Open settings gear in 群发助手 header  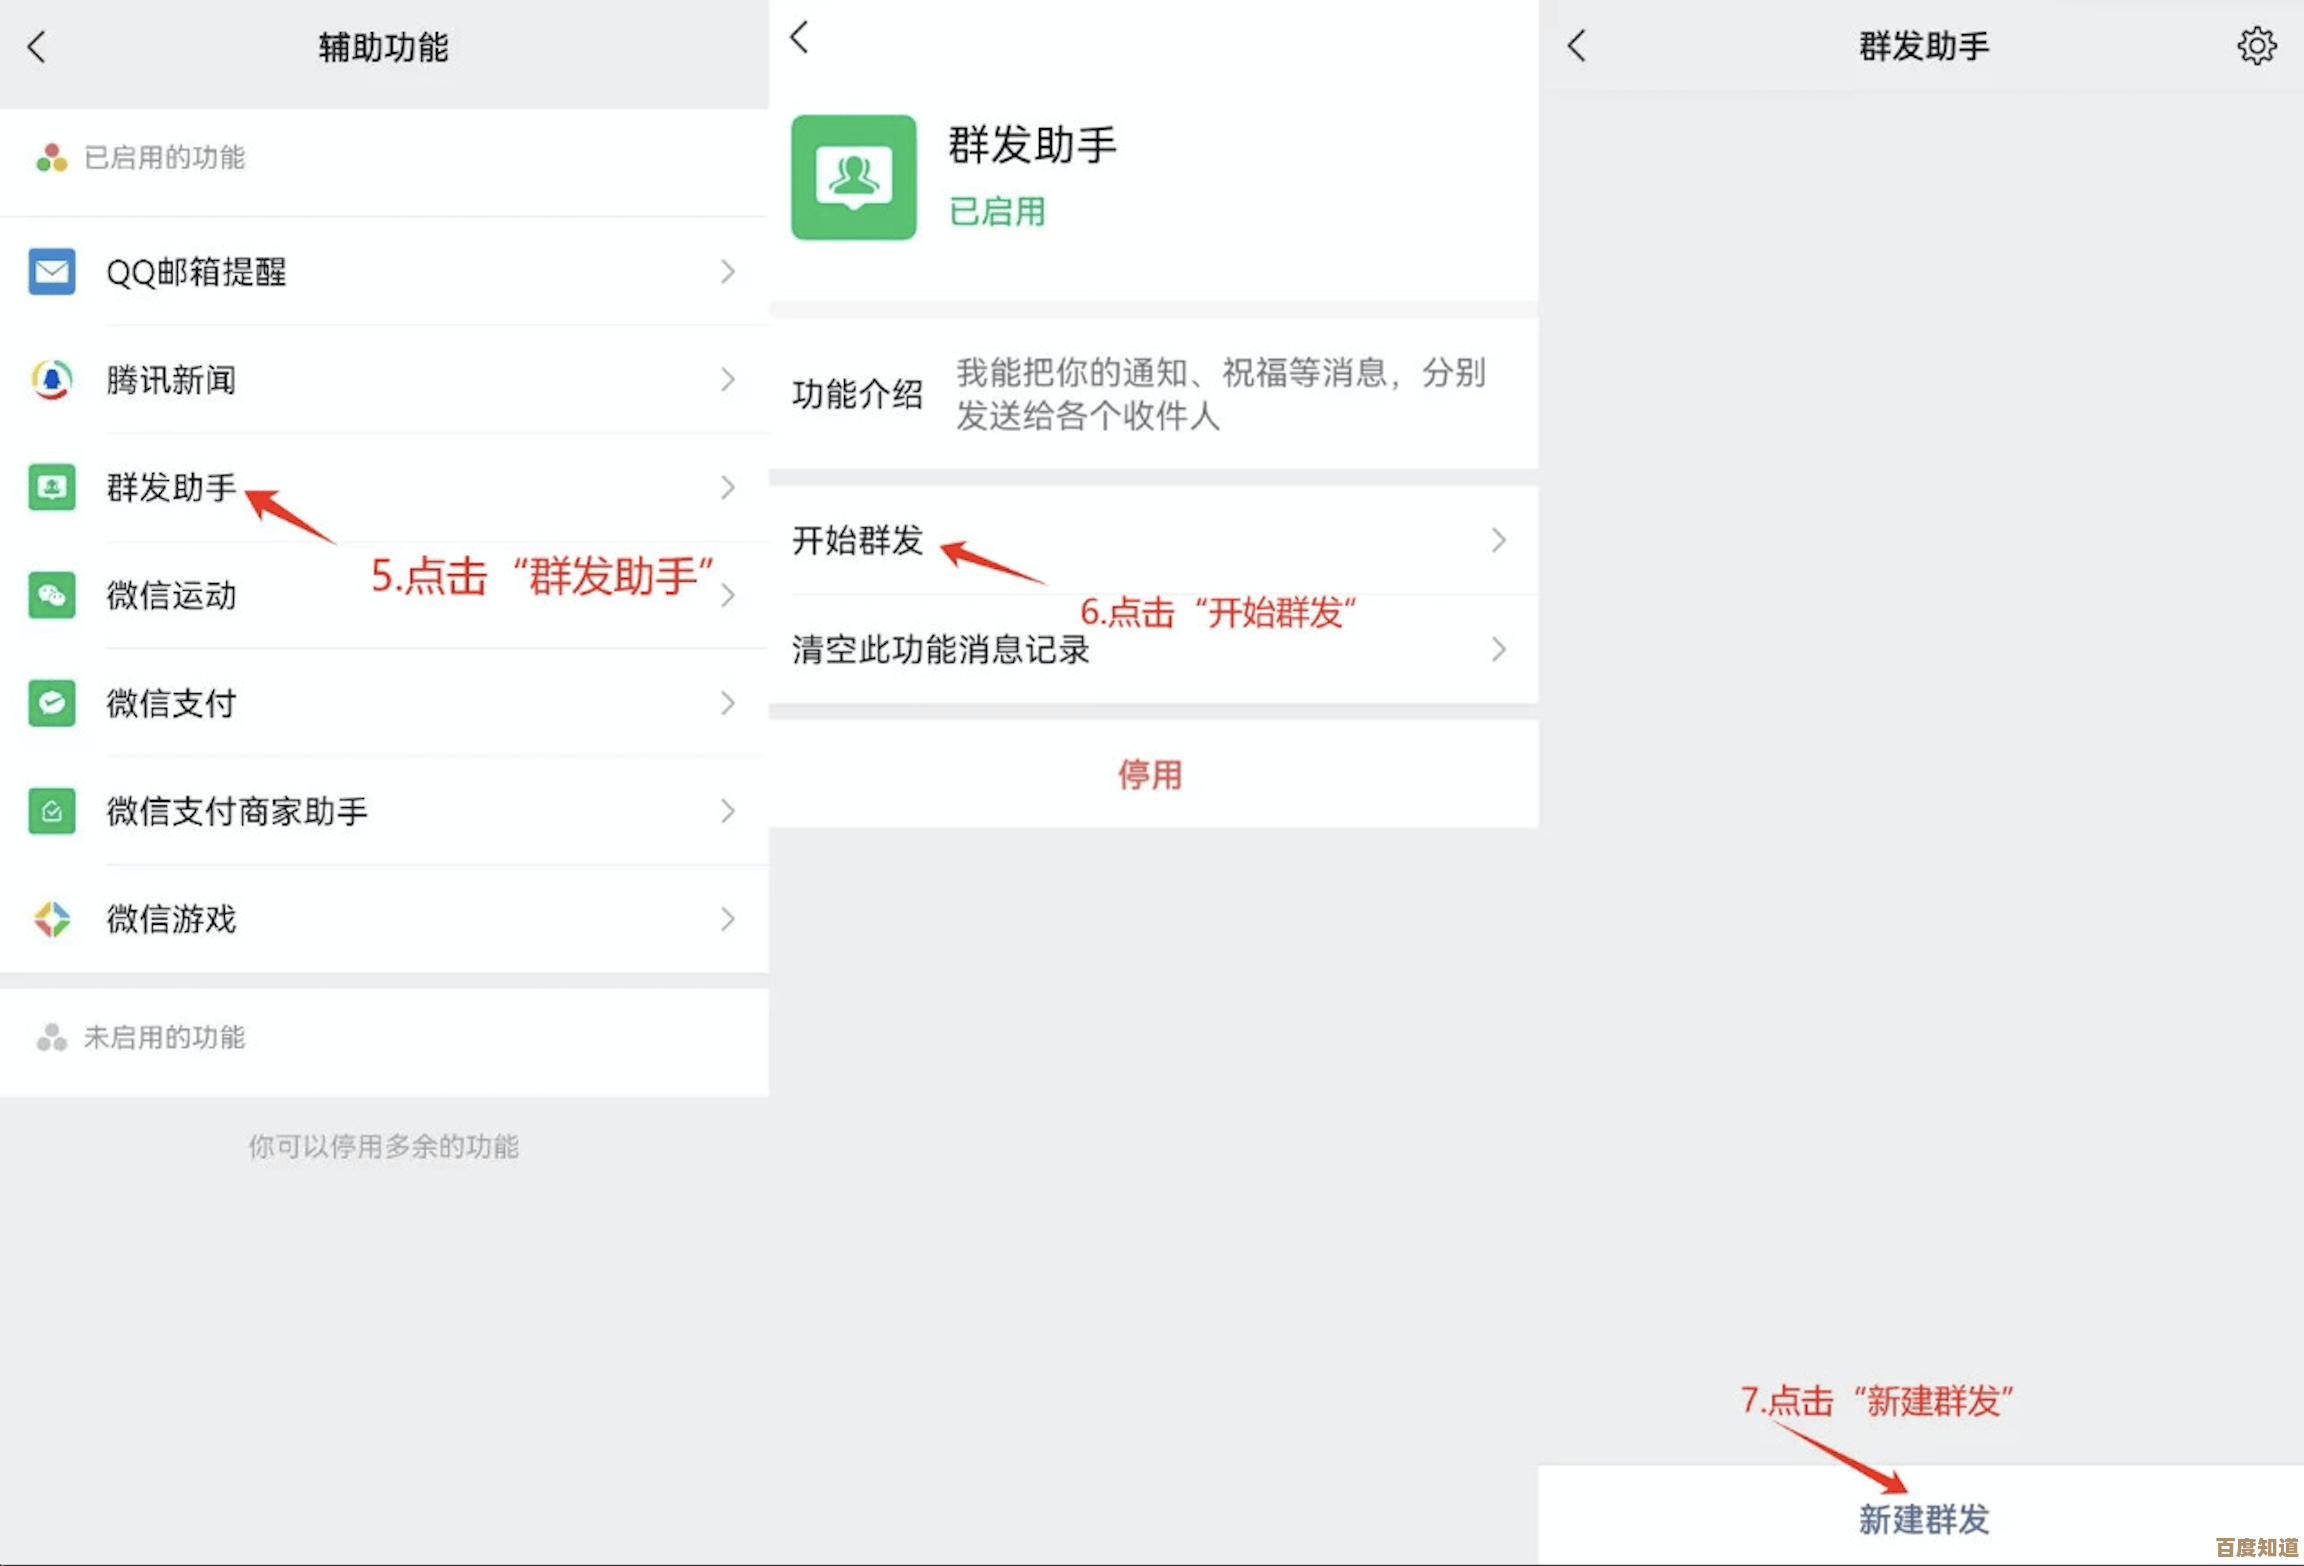tap(2256, 46)
